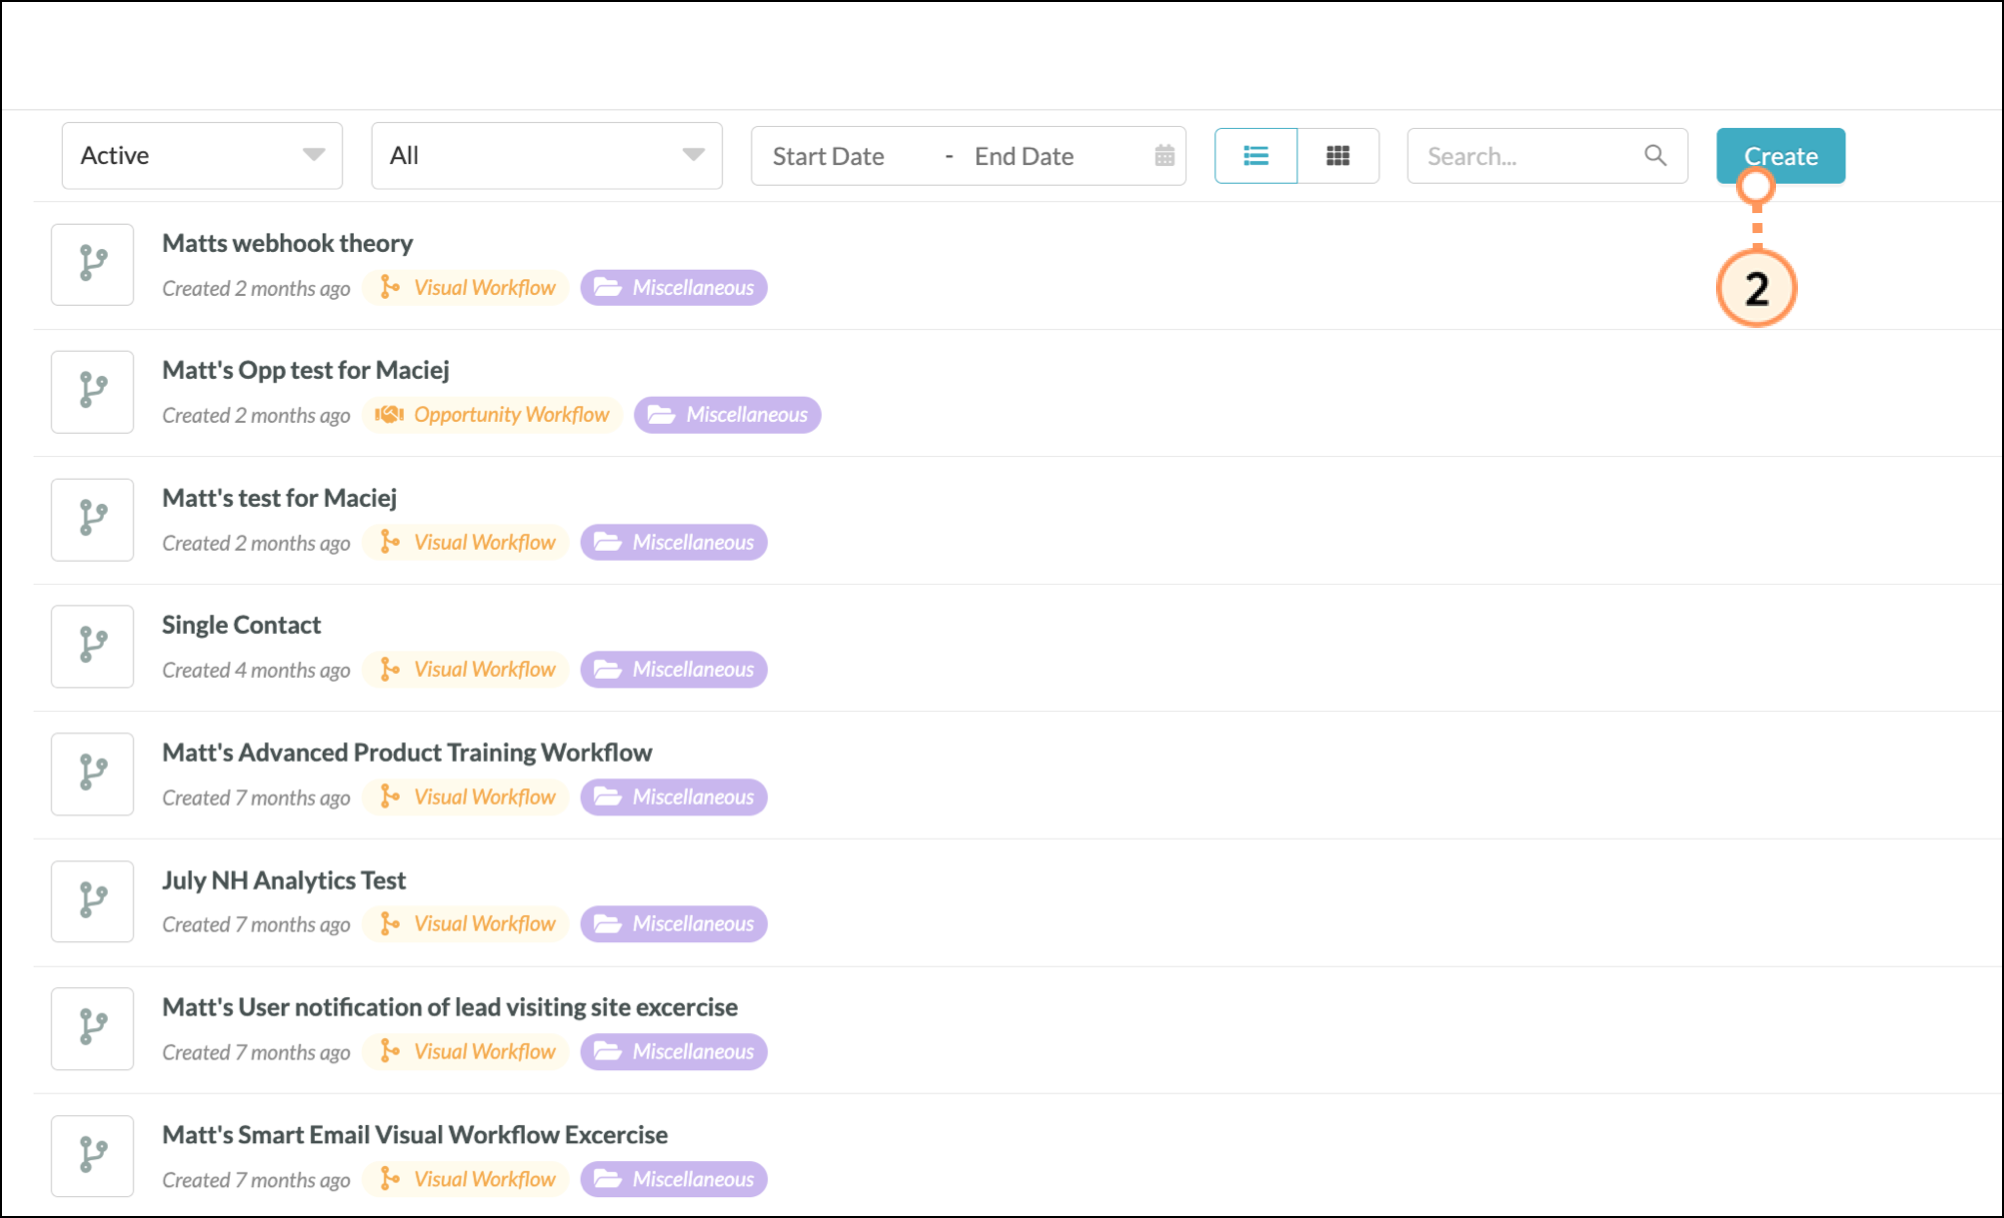Click workflow icon beside Matt's Smart Email Excercise
This screenshot has height=1218, width=2004.
93,1156
